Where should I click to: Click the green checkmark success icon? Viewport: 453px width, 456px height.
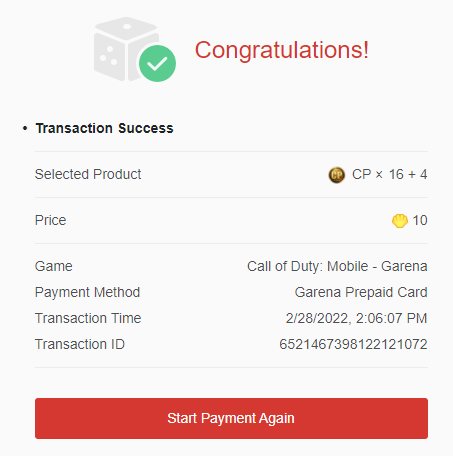157,63
